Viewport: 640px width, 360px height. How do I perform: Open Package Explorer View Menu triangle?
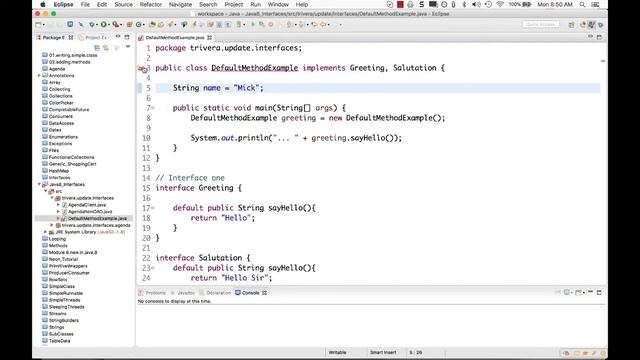(x=128, y=47)
